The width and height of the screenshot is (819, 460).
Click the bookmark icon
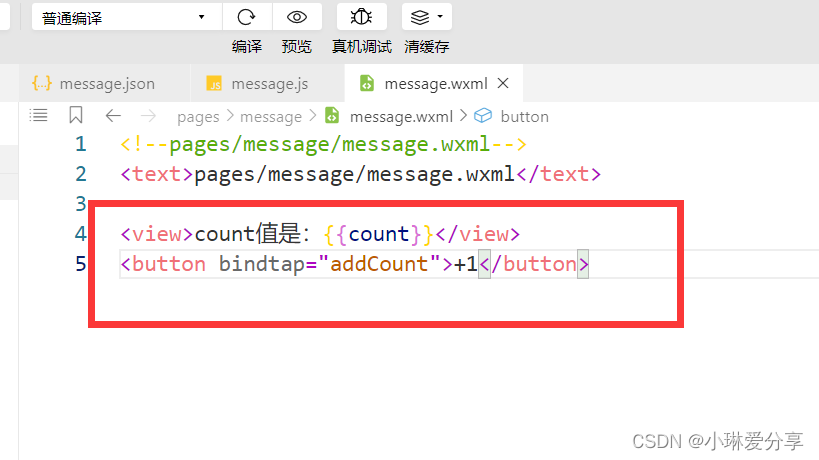click(76, 115)
